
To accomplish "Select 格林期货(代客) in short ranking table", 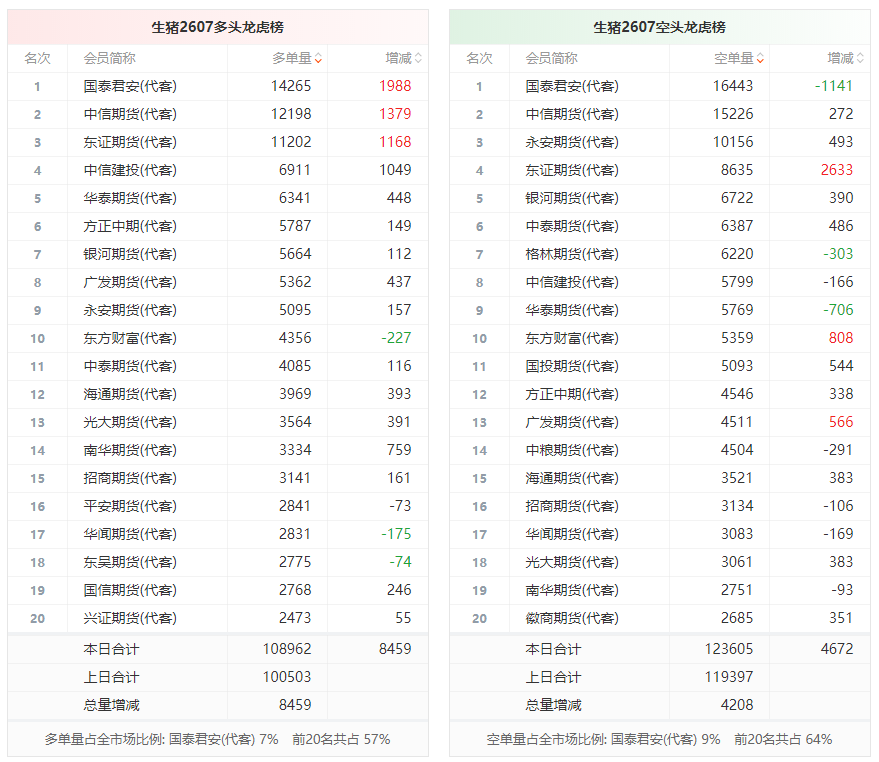I will (572, 255).
